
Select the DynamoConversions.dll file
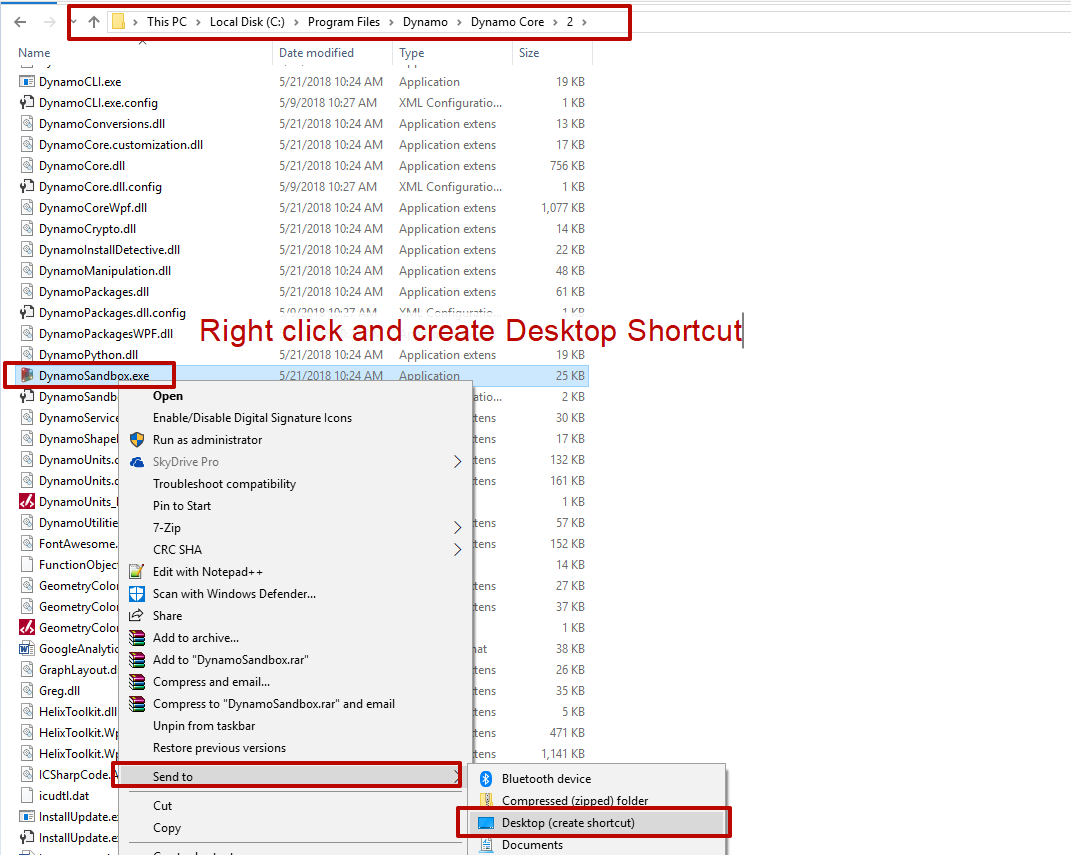[x=102, y=124]
